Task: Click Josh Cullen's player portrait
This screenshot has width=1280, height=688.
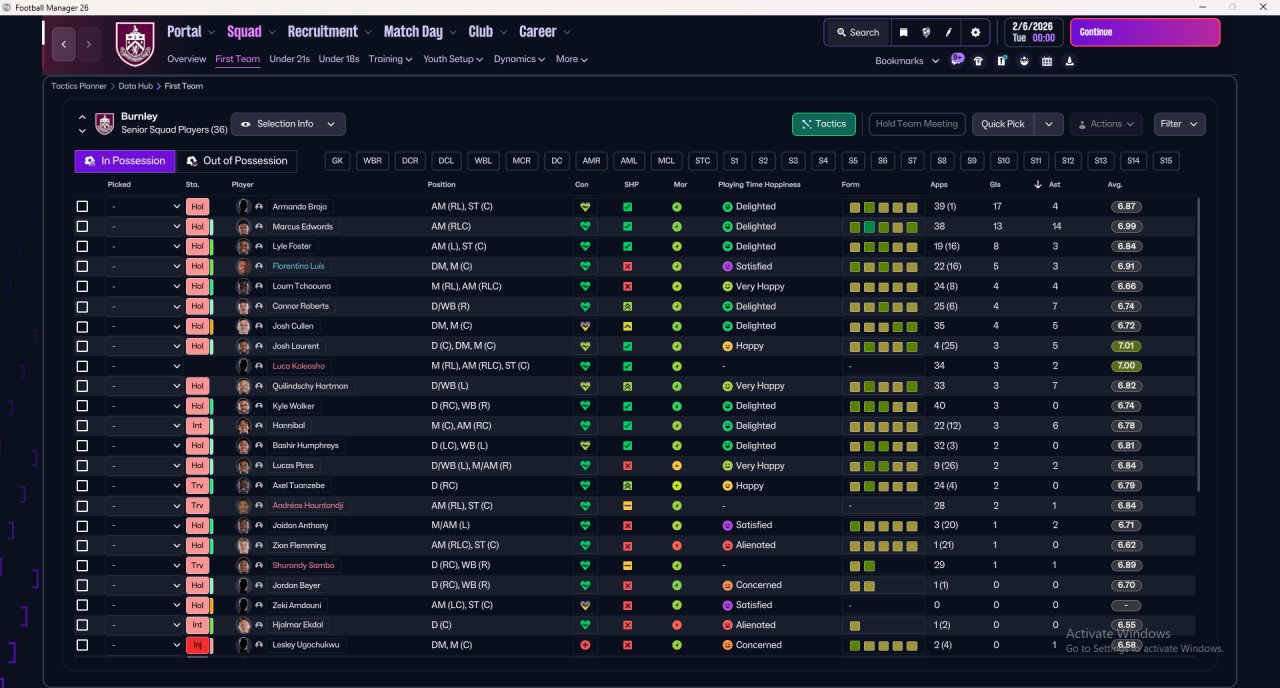Action: [x=242, y=326]
